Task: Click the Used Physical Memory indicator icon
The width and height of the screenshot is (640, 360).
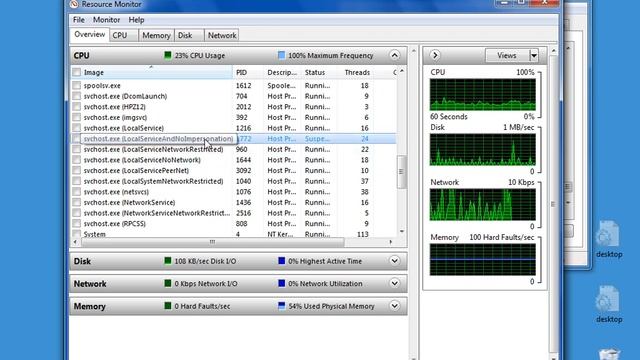Action: (x=281, y=306)
